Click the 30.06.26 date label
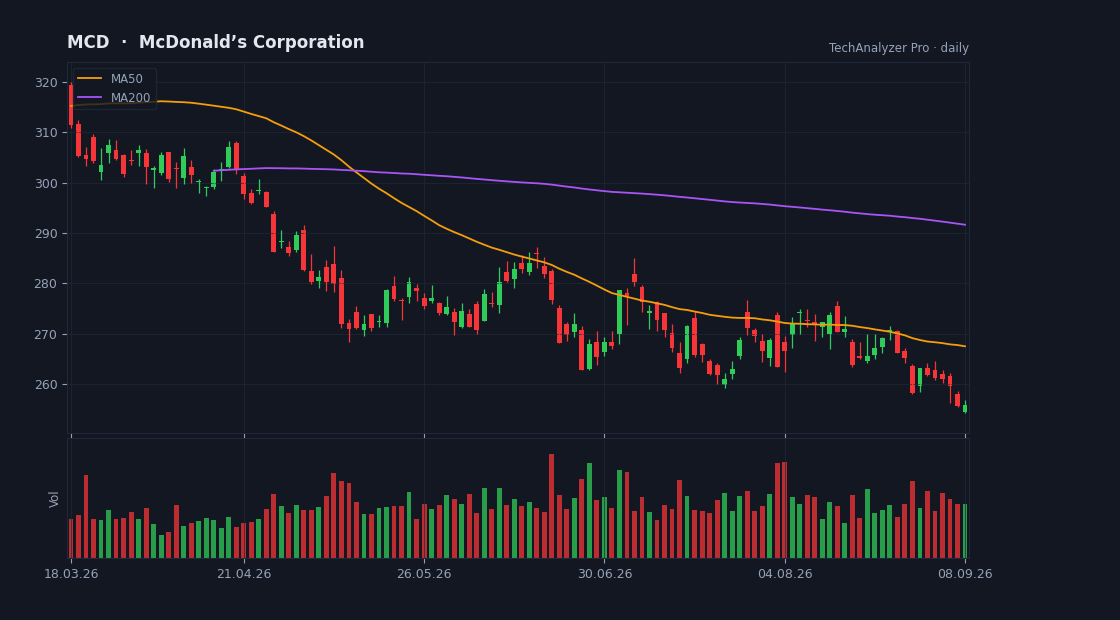1120x620 pixels. coord(604,574)
